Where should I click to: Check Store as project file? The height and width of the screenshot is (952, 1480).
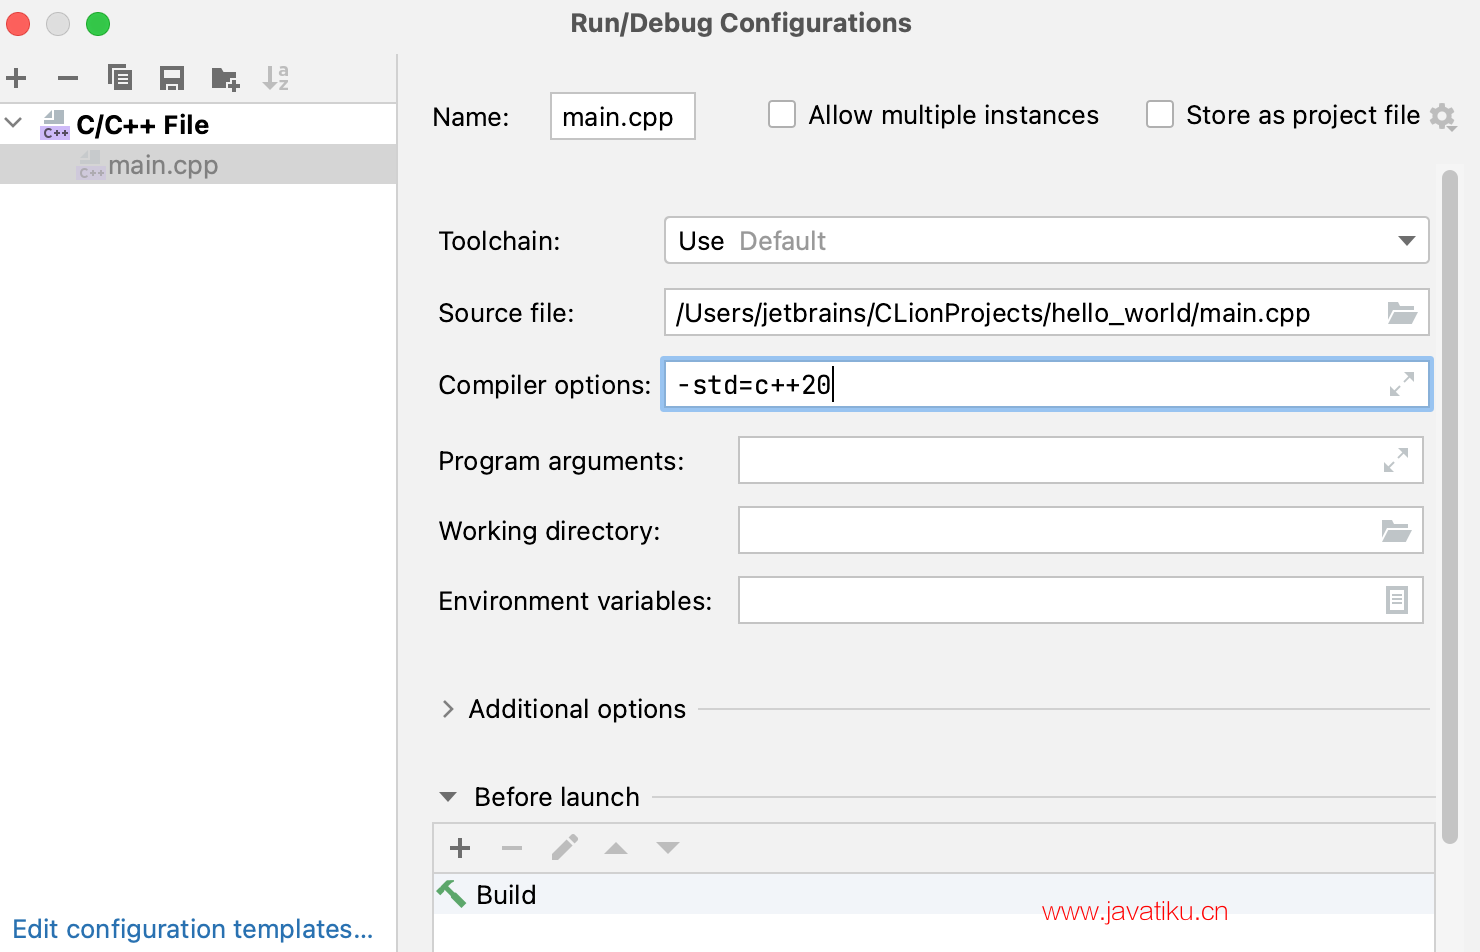[x=1160, y=114]
